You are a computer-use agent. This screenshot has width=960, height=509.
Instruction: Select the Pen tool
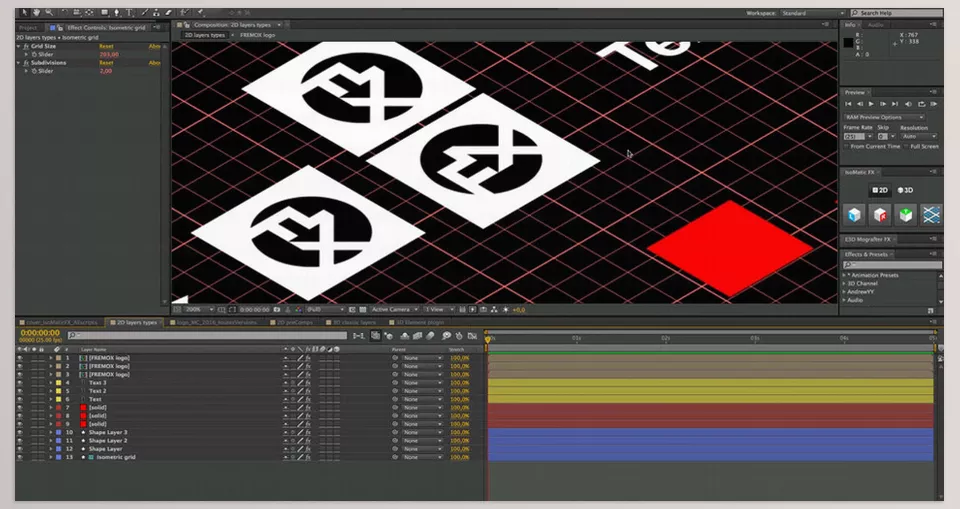[x=117, y=12]
